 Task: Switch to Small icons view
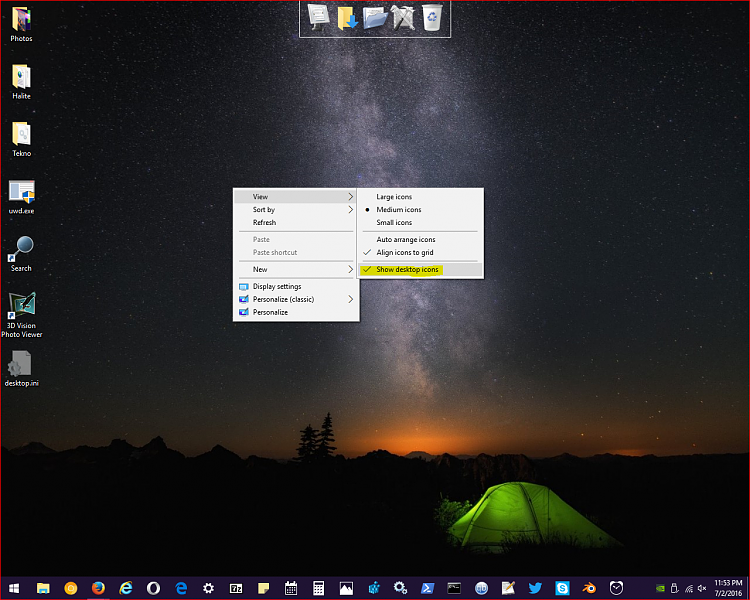pyautogui.click(x=420, y=222)
